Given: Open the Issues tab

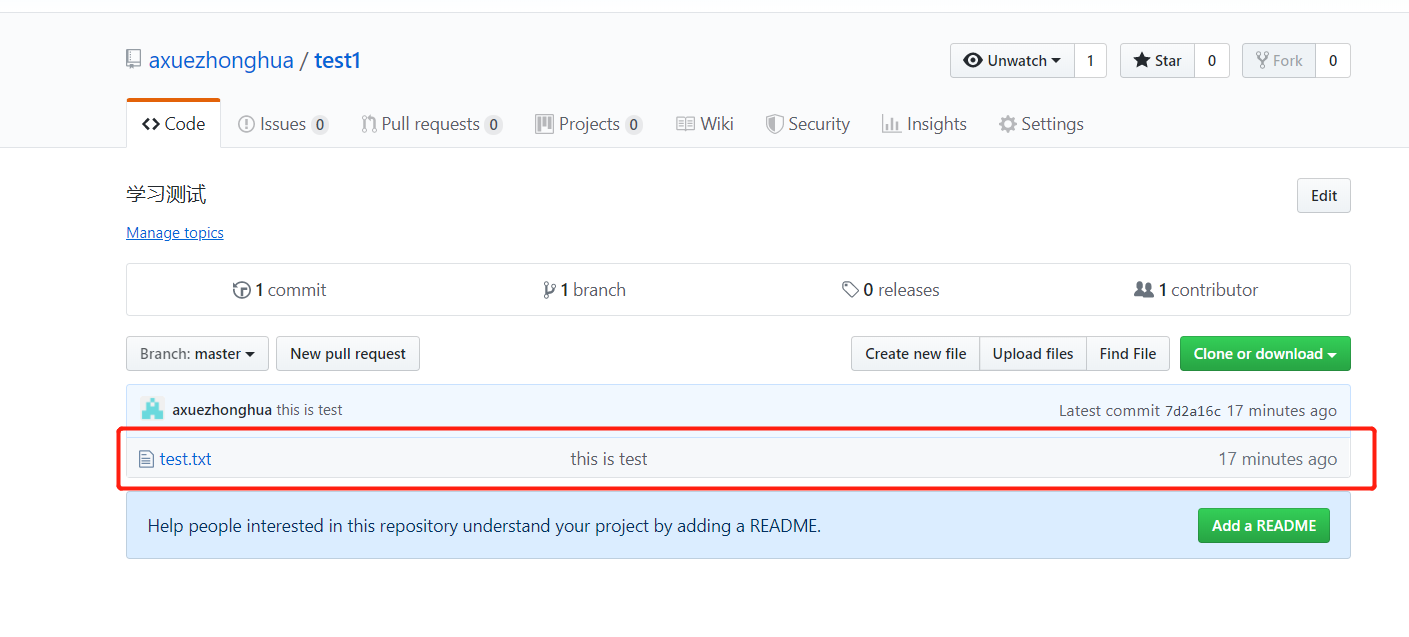Looking at the screenshot, I should point(283,124).
